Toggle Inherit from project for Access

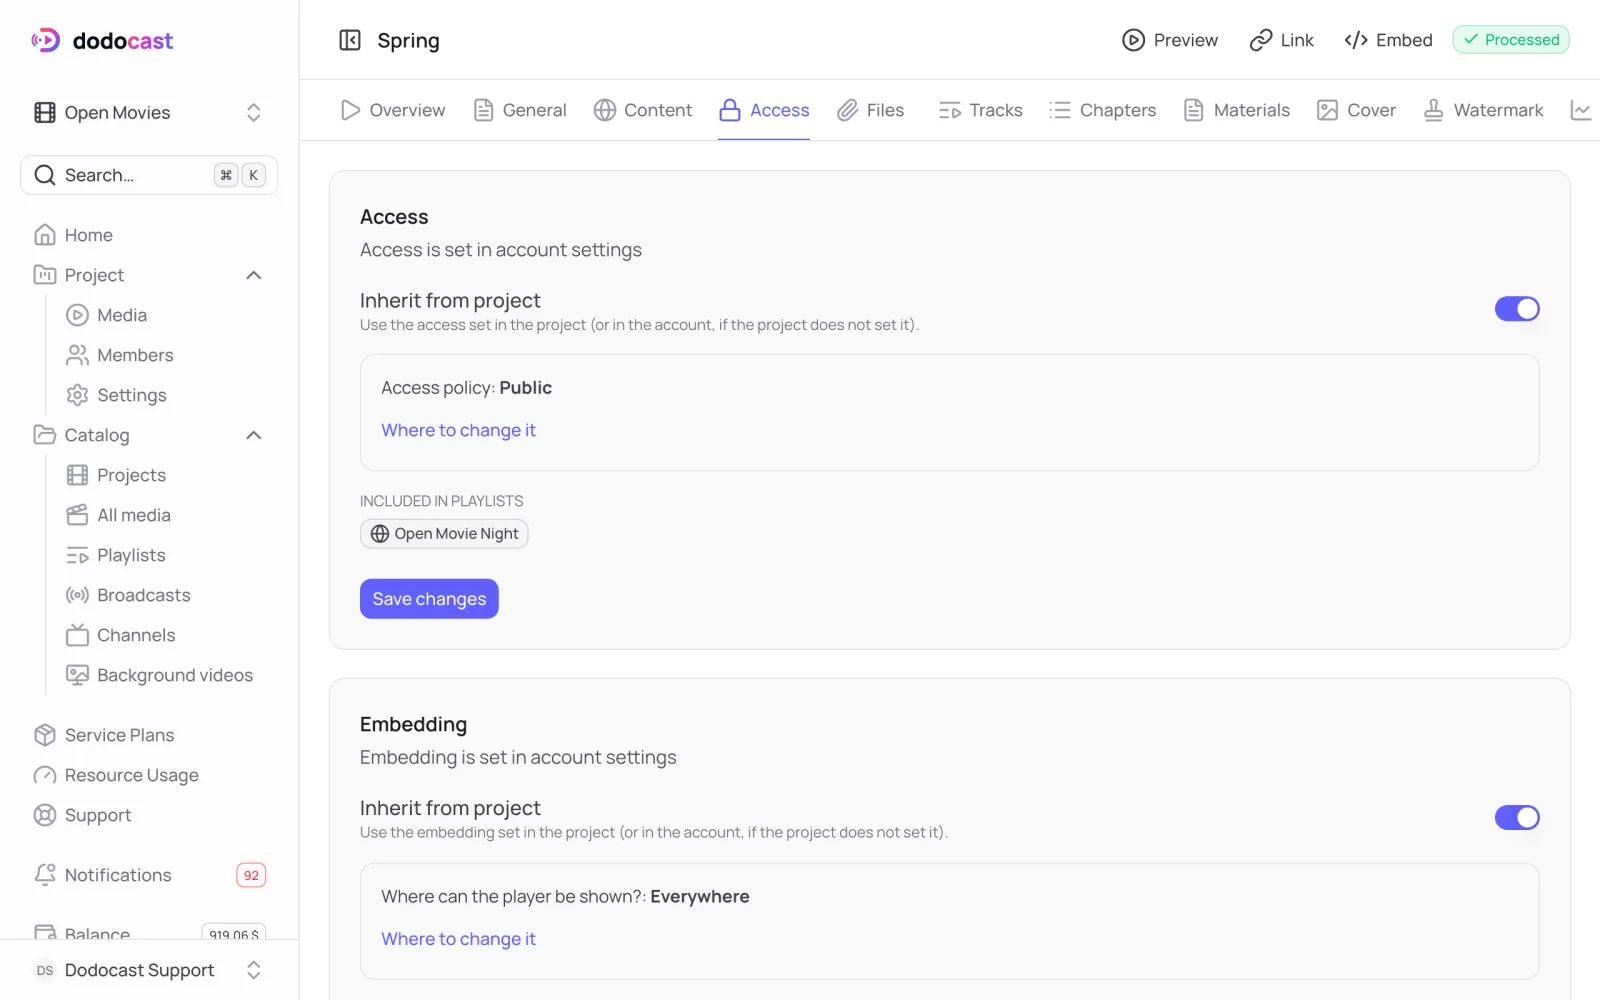click(x=1517, y=309)
